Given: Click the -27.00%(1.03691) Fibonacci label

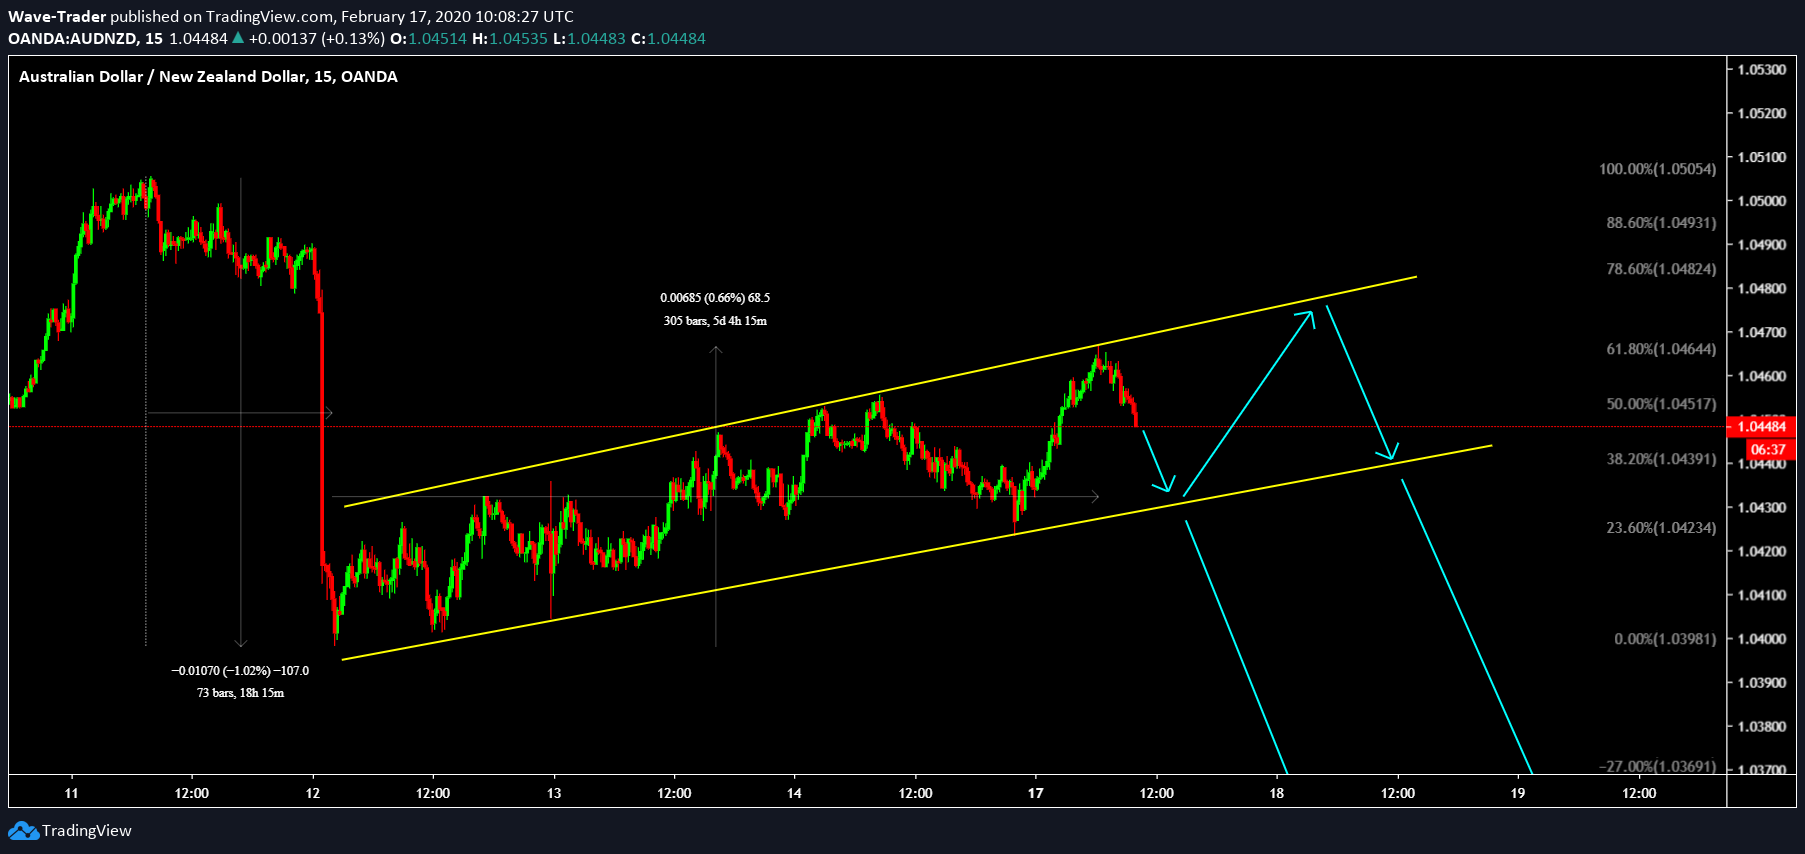Looking at the screenshot, I should [x=1657, y=767].
